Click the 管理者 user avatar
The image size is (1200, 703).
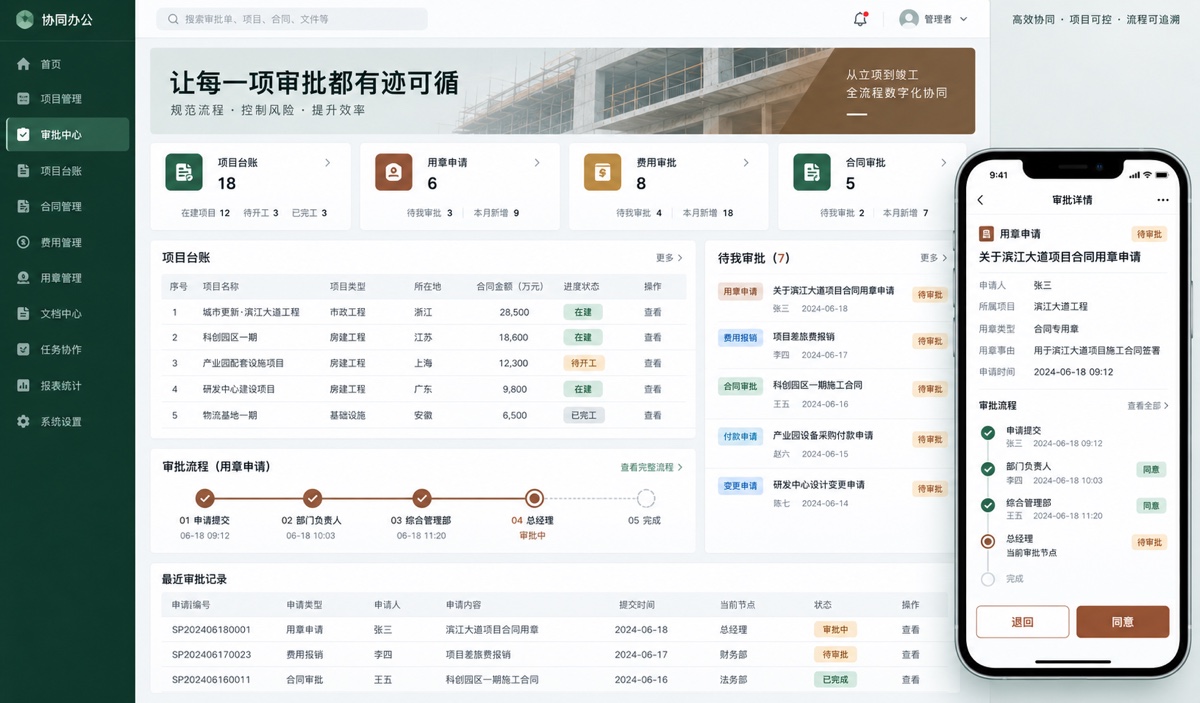click(909, 19)
